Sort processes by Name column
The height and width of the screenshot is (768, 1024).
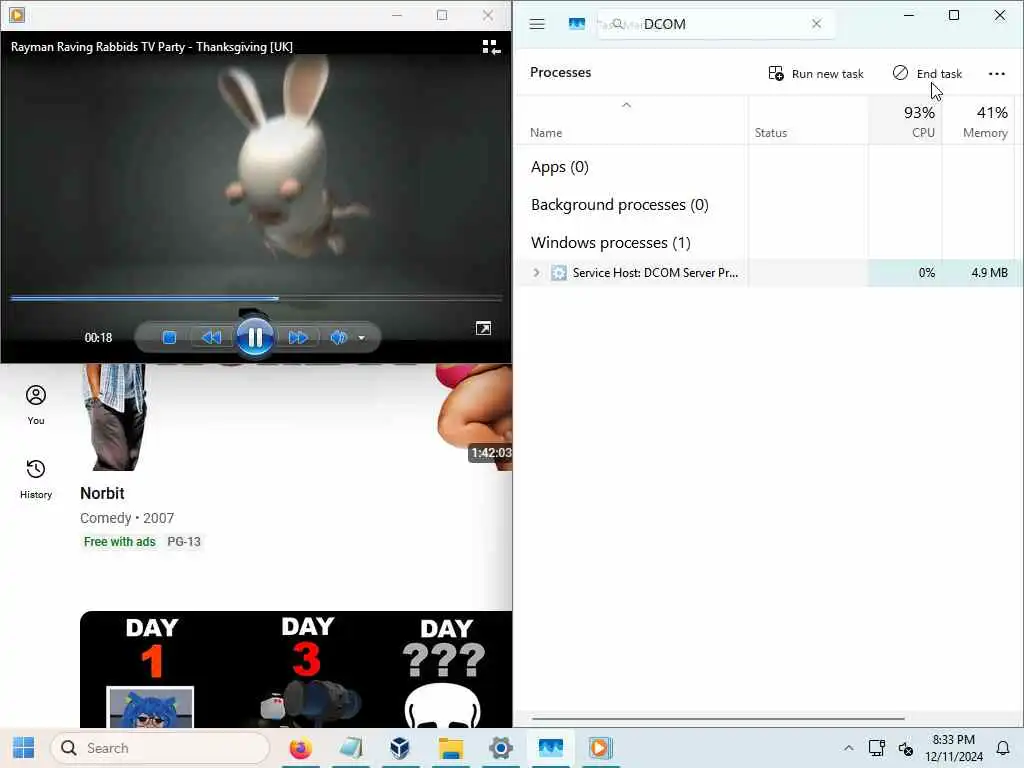546,133
